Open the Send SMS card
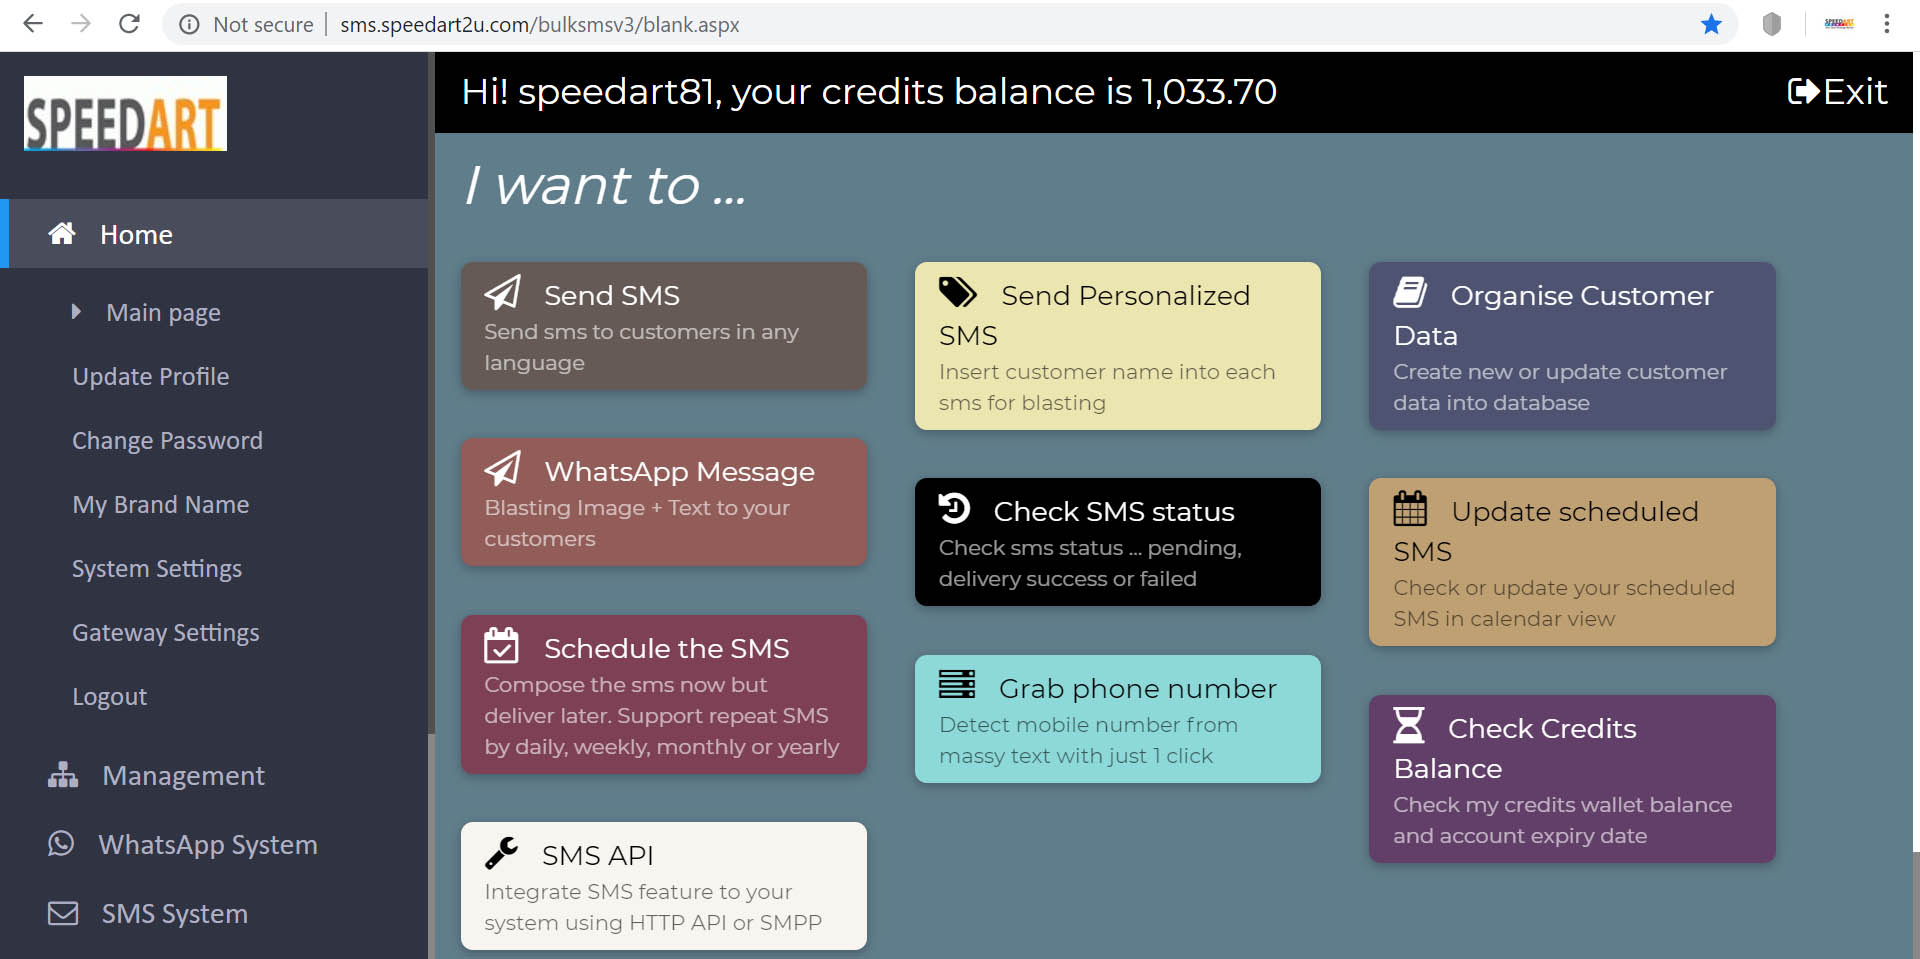The height and width of the screenshot is (959, 1920). click(x=664, y=326)
